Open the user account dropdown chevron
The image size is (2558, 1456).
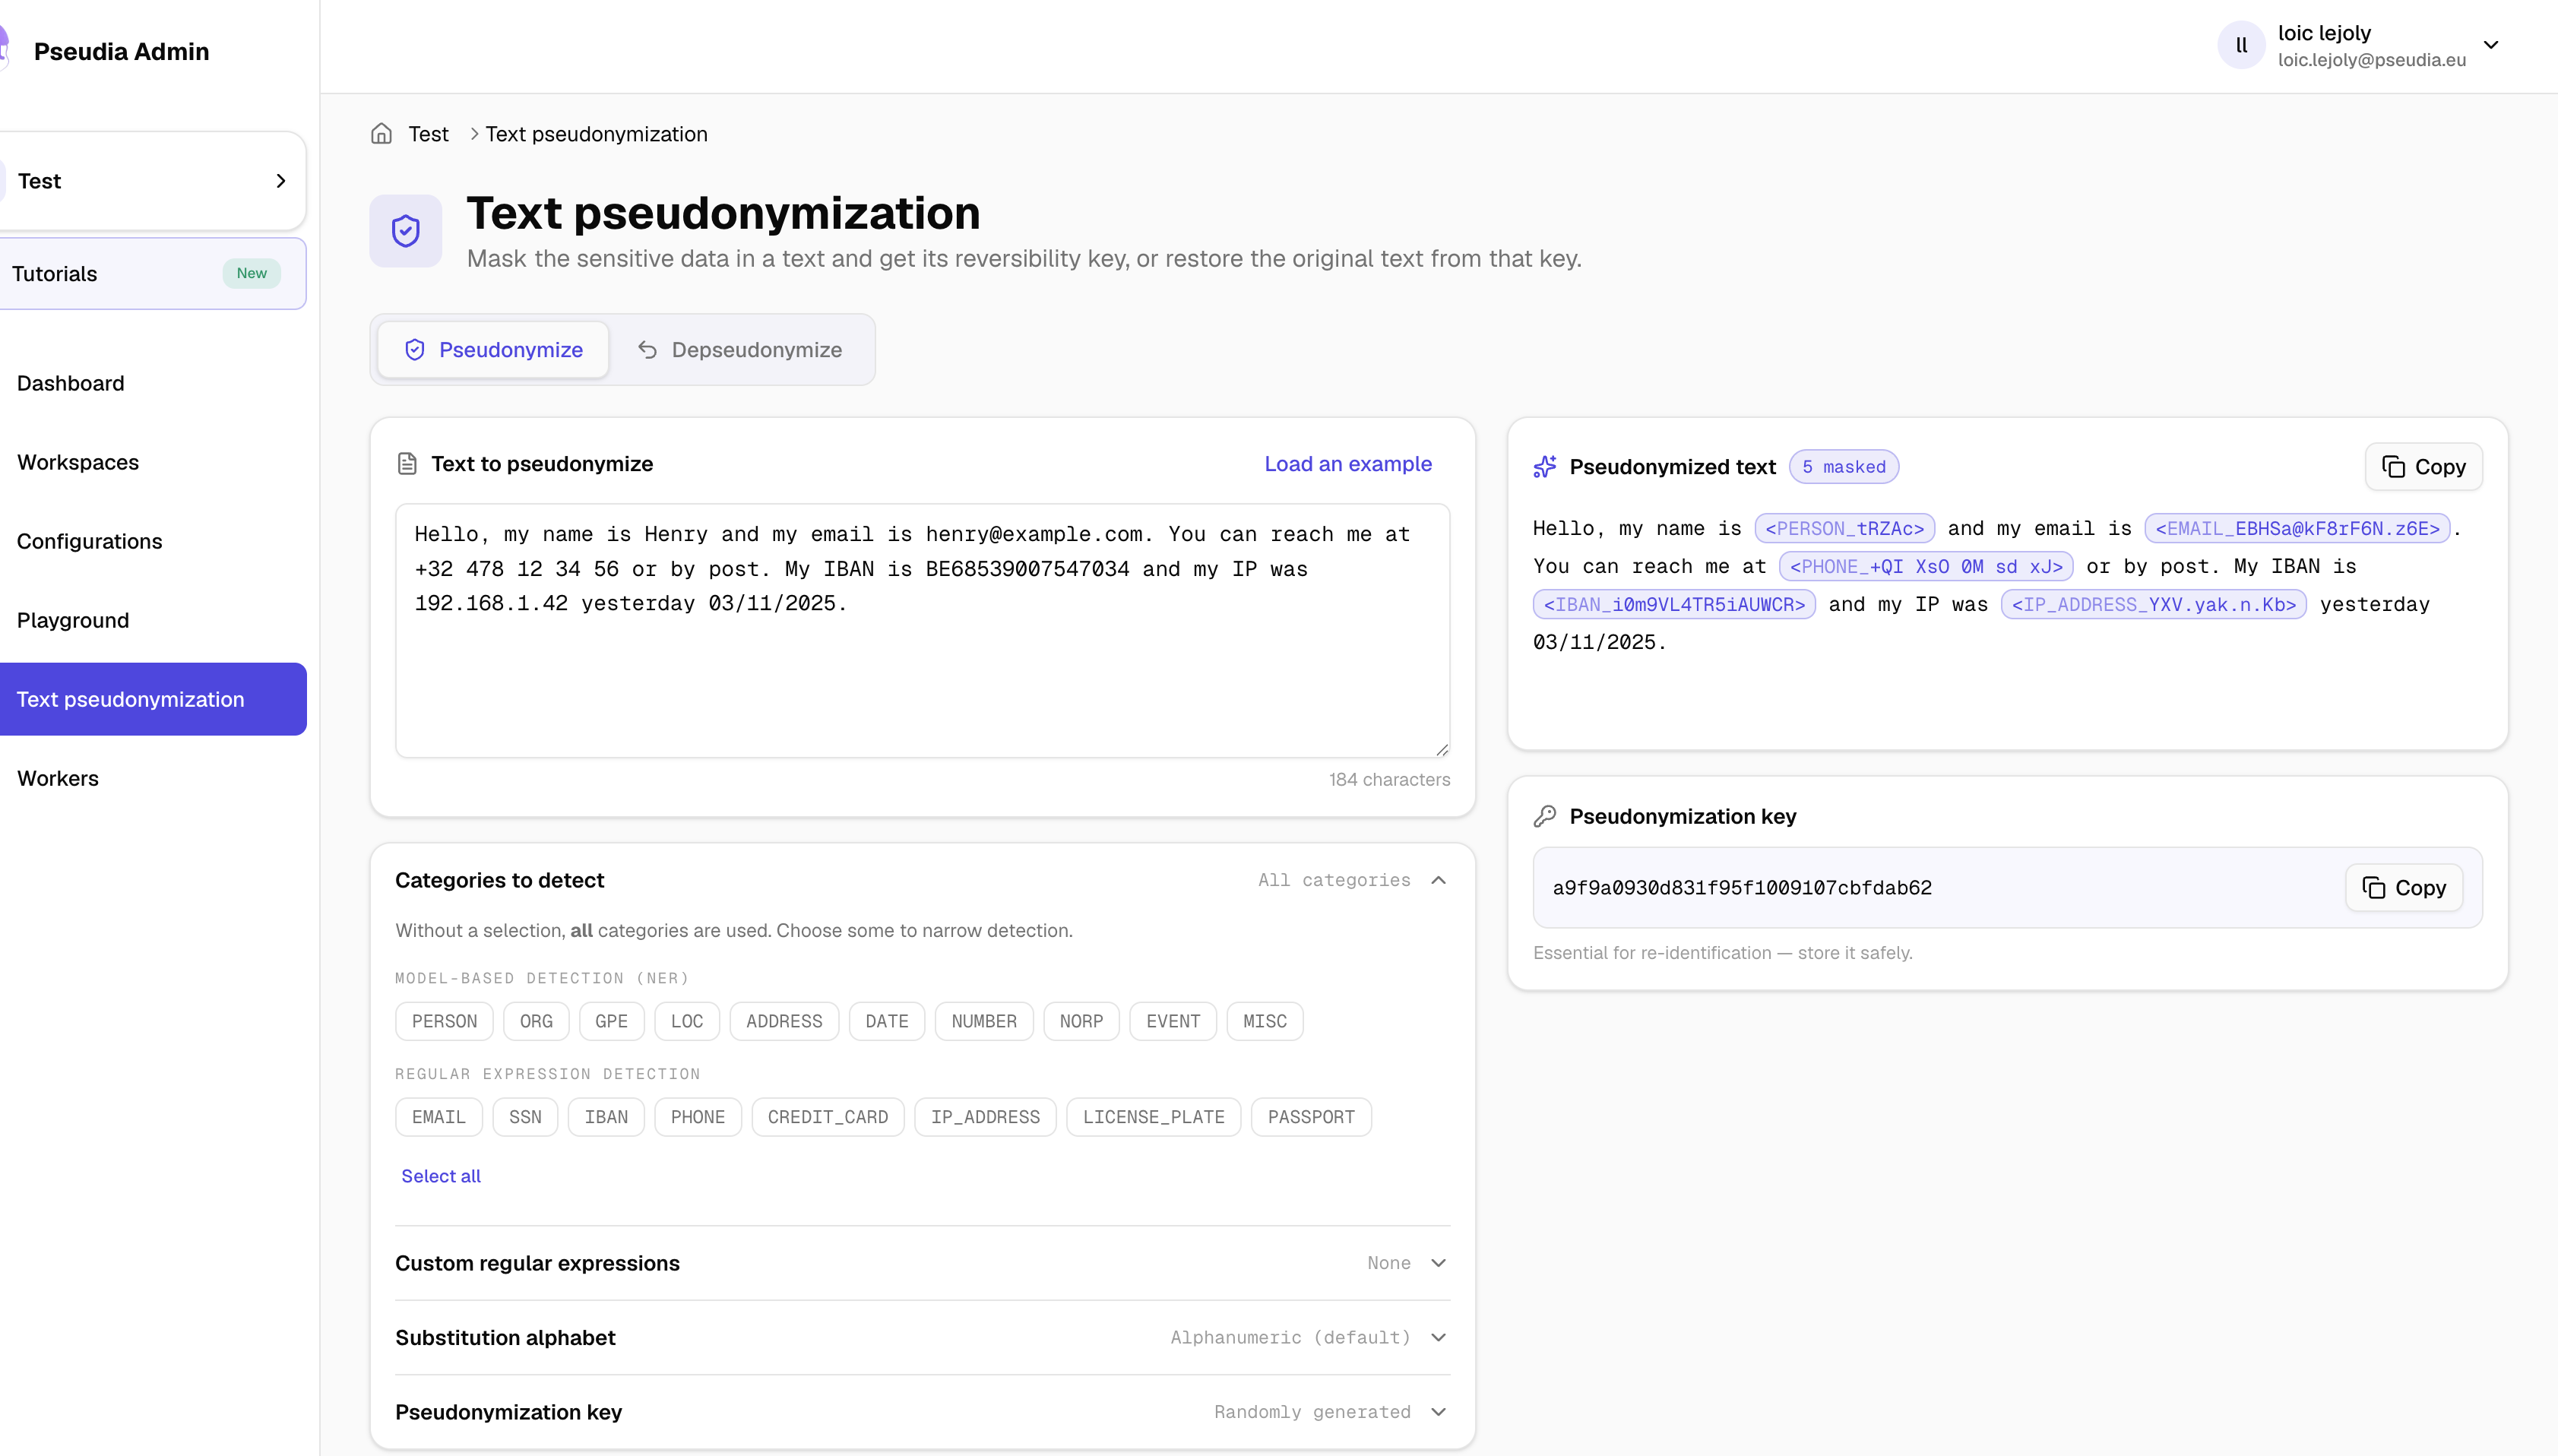tap(2491, 45)
